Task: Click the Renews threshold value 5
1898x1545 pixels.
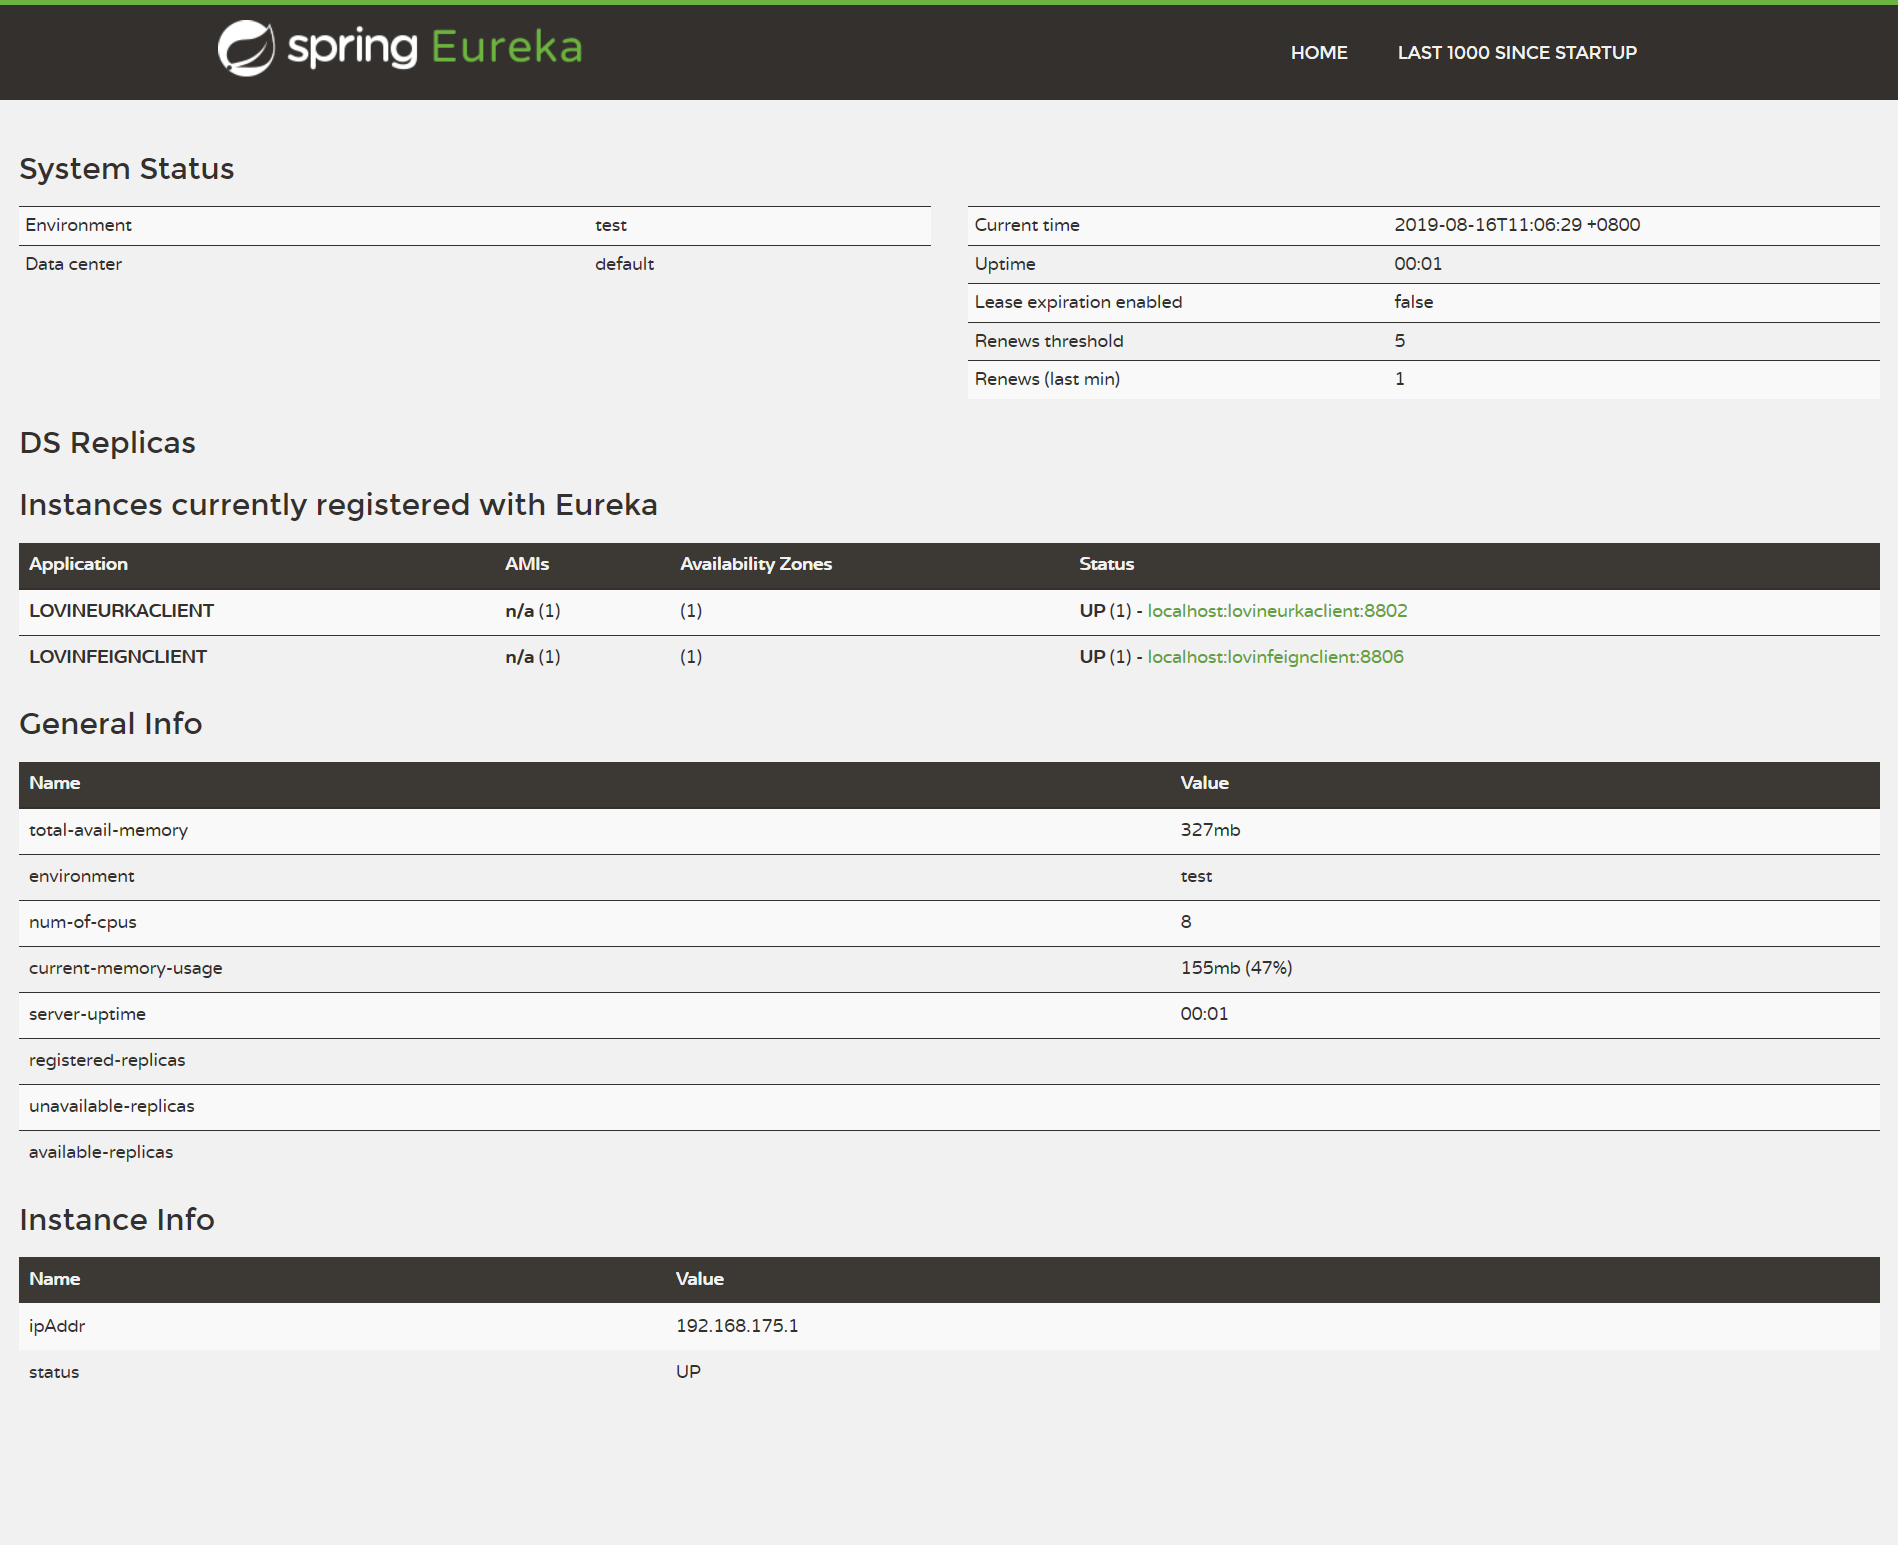Action: pos(1400,341)
